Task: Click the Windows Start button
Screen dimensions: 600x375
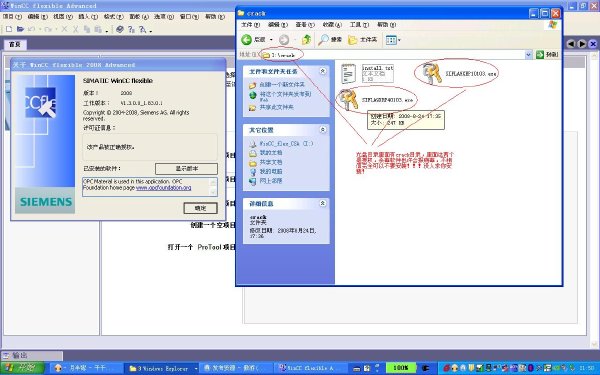Action: click(22, 368)
